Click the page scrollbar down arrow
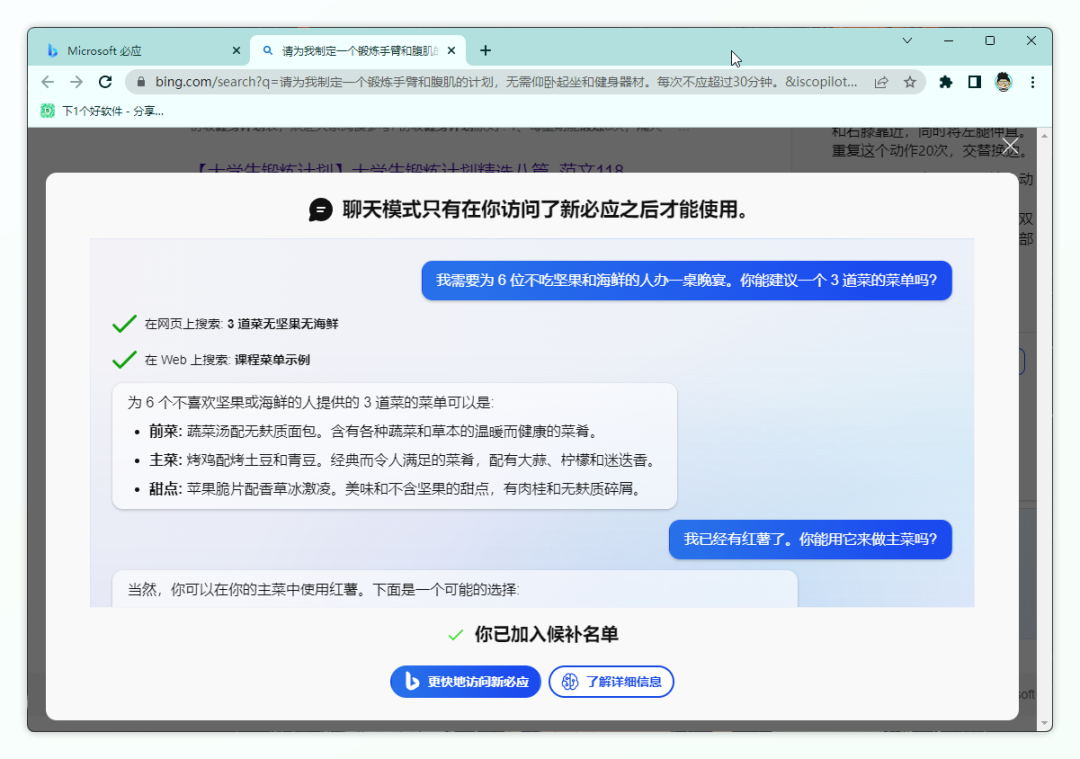 click(1045, 723)
